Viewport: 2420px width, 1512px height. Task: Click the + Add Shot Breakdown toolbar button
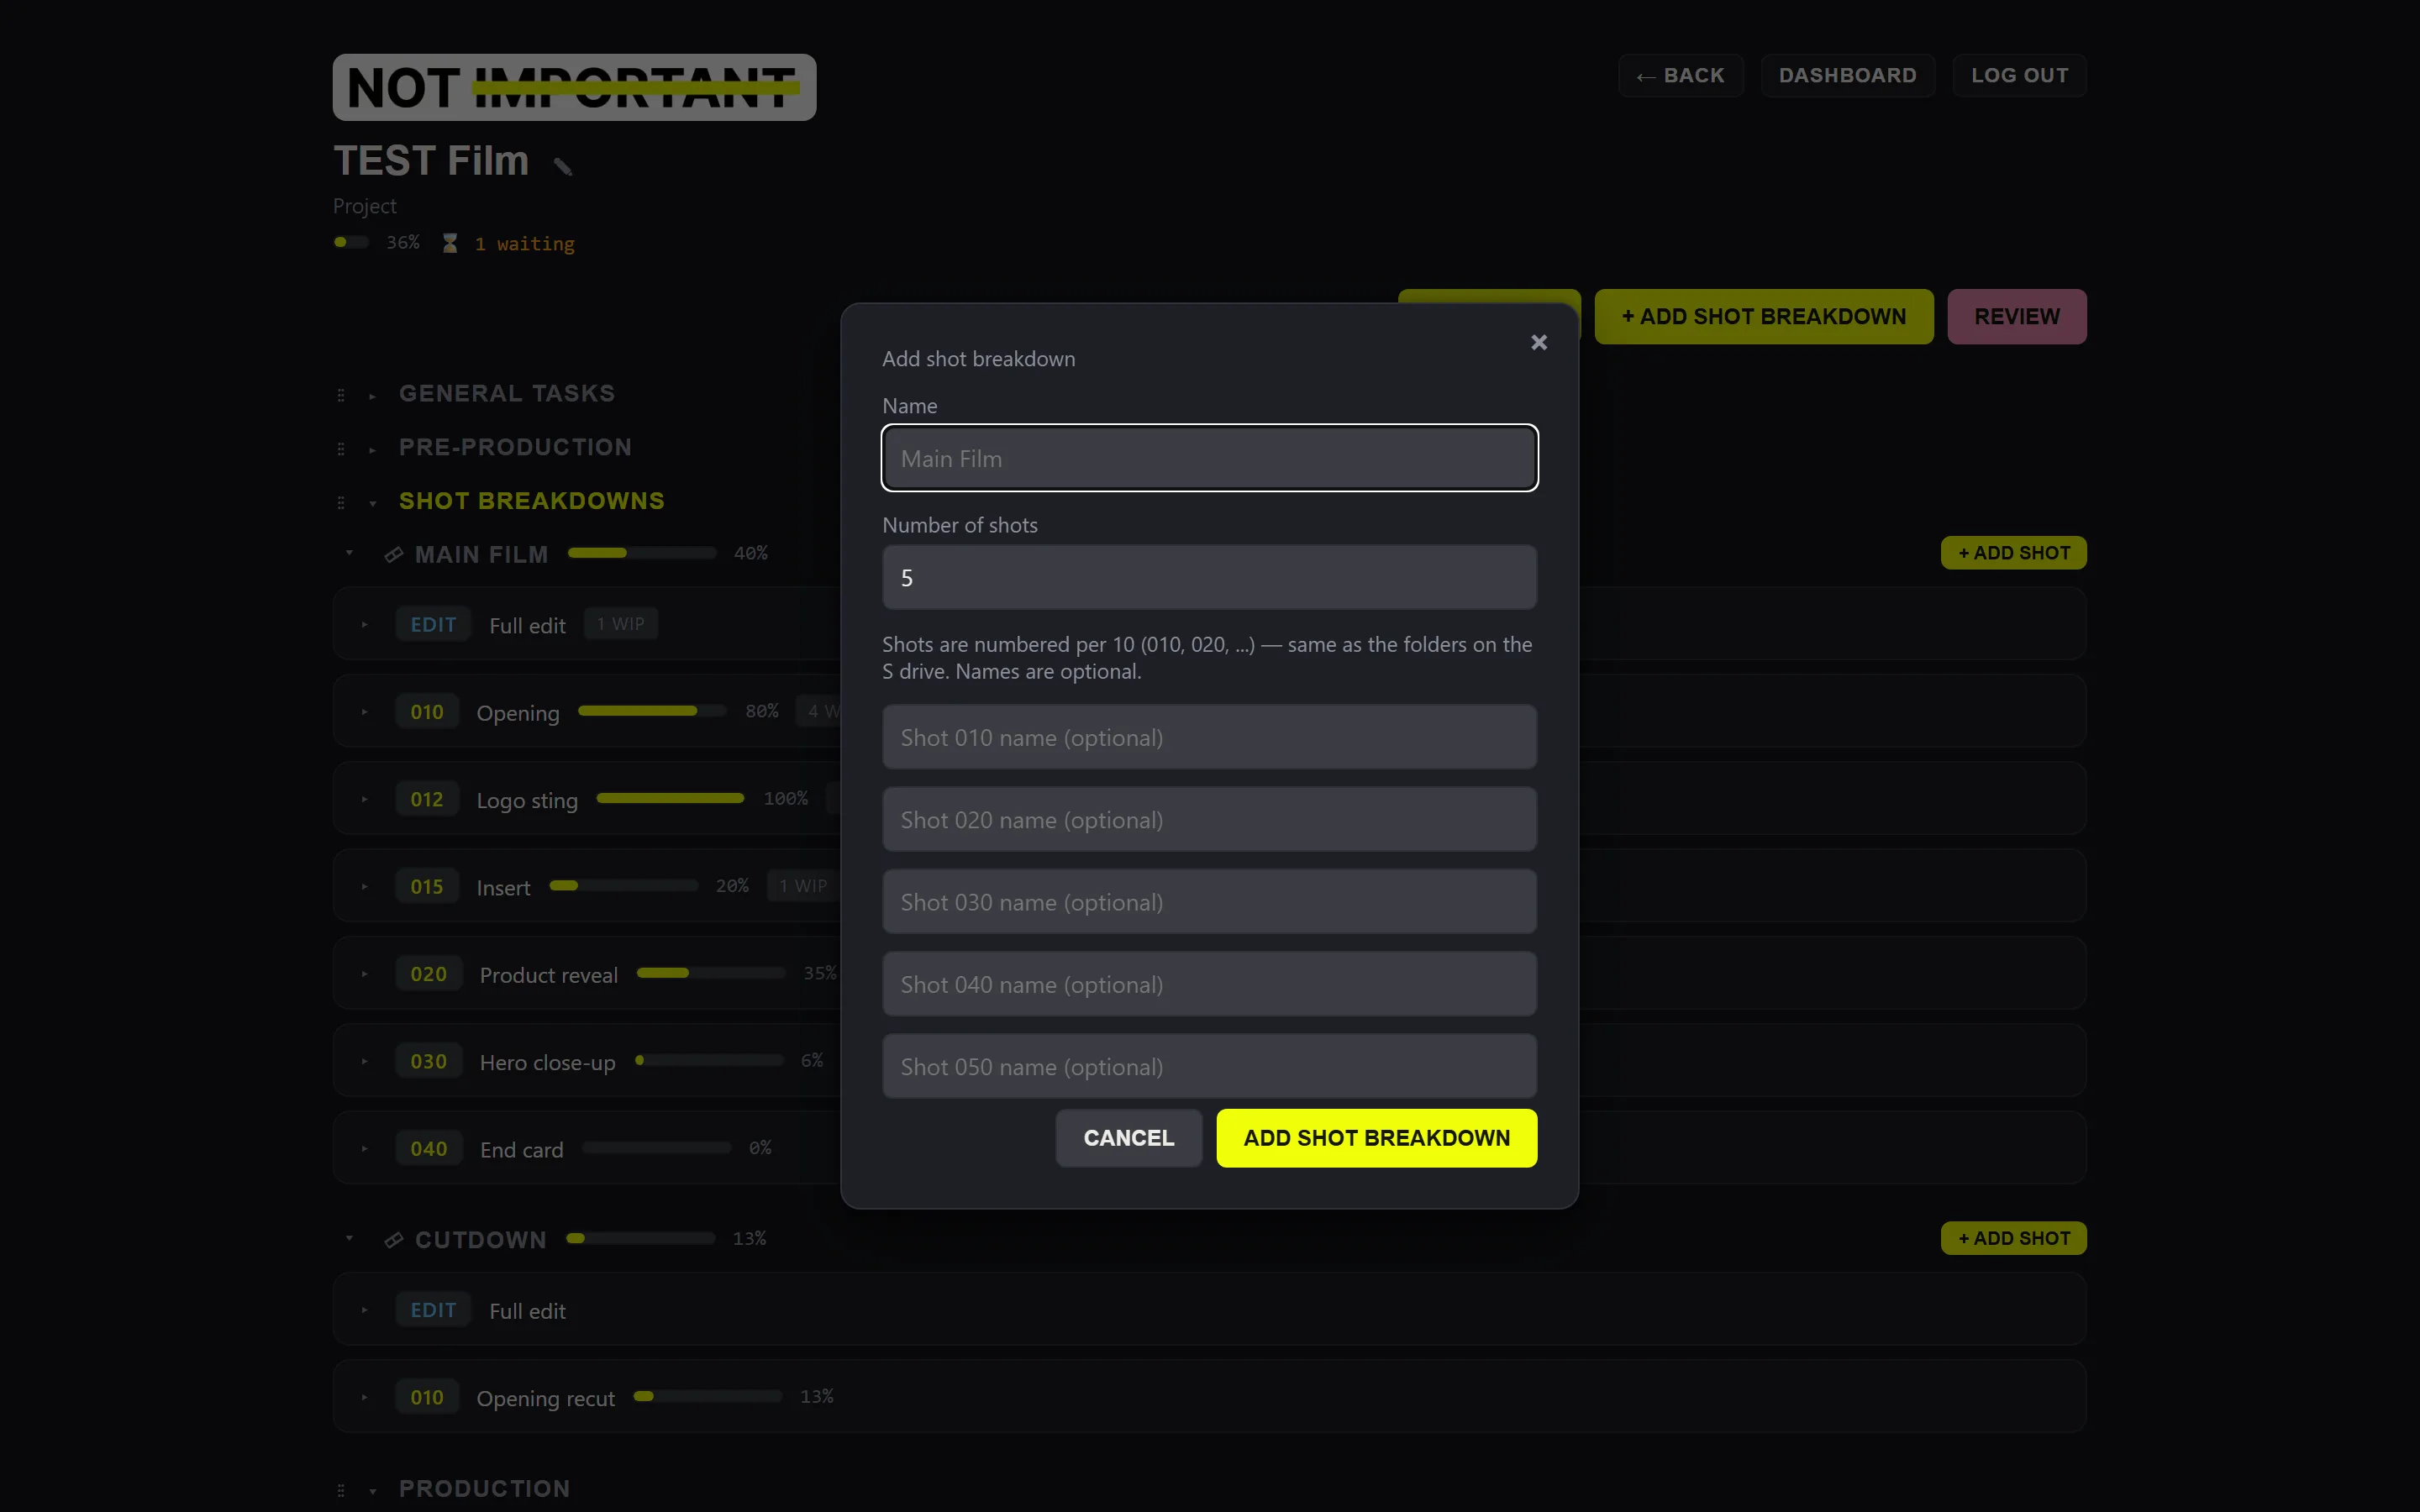[x=1764, y=316]
